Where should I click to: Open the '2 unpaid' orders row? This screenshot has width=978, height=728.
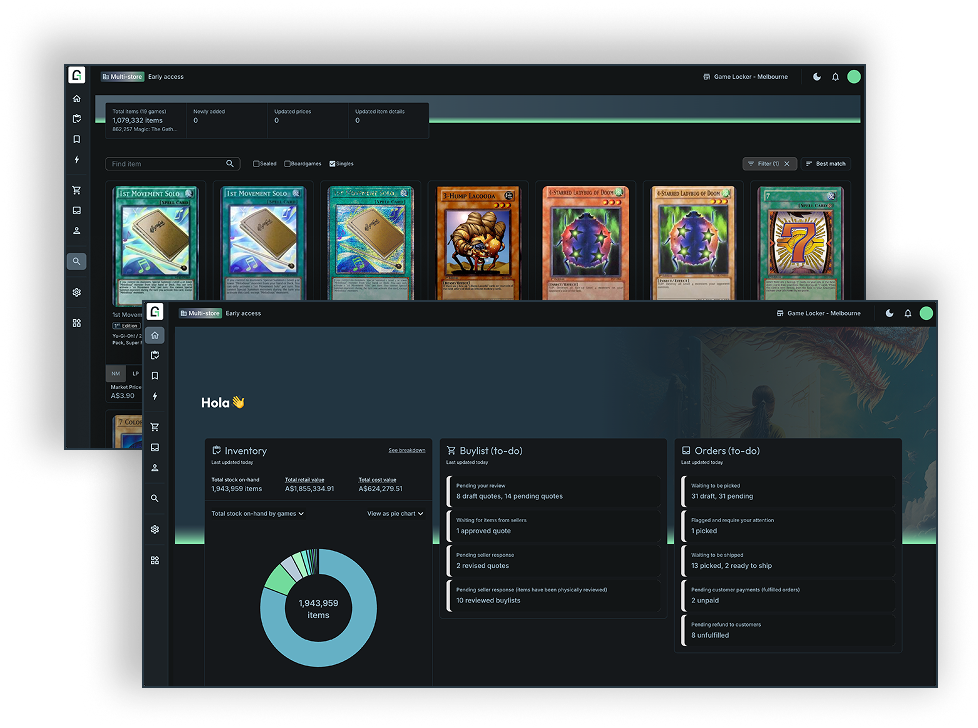click(788, 596)
